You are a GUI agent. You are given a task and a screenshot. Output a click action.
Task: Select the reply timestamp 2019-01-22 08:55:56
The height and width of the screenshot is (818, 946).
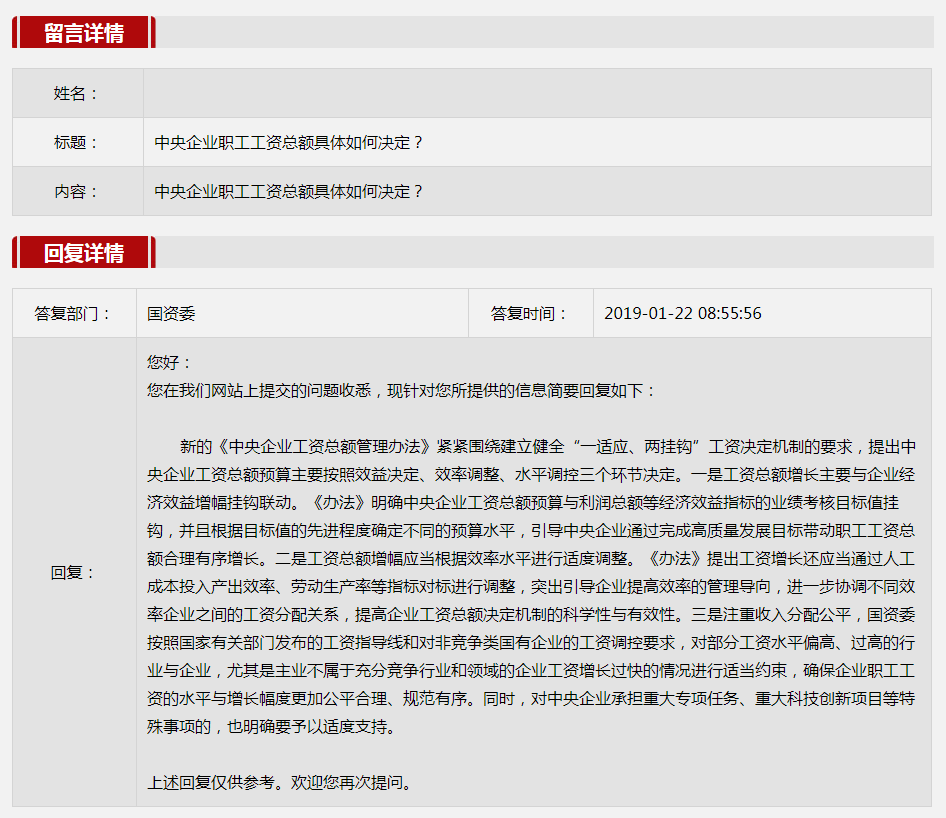(683, 313)
